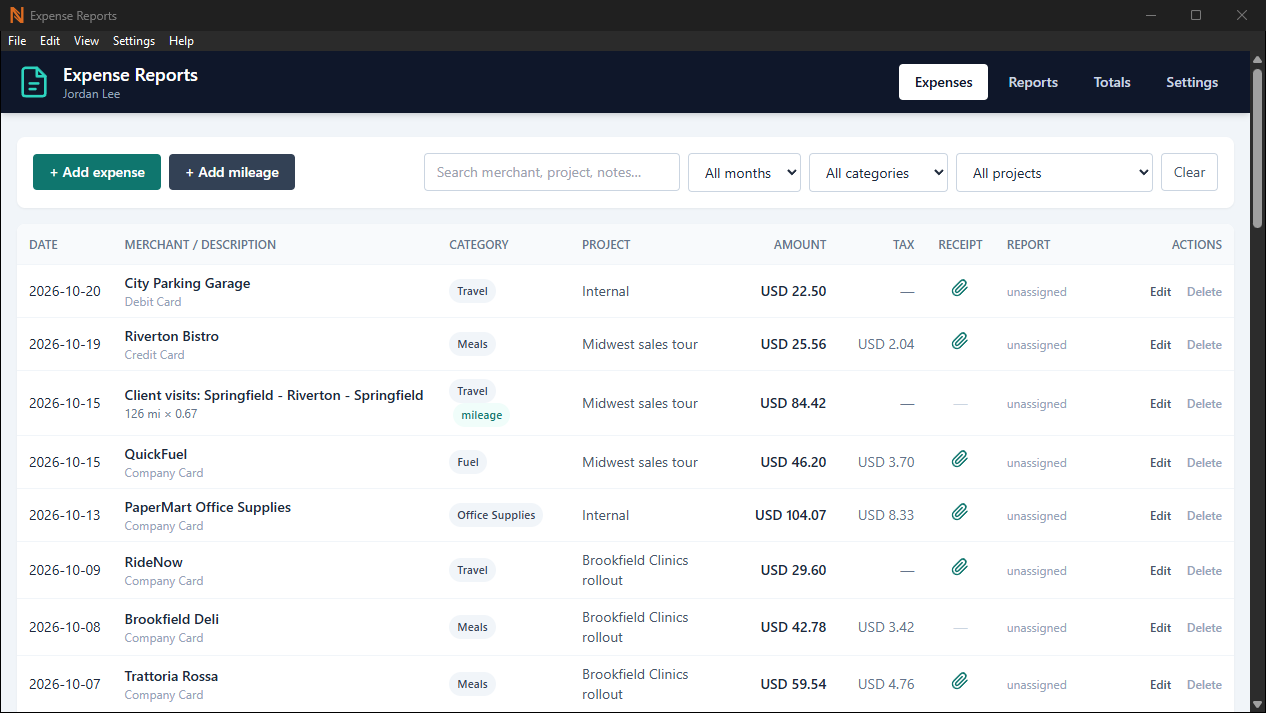The height and width of the screenshot is (713, 1266).
Task: Click the date 2026-10-13
Action: [65, 515]
